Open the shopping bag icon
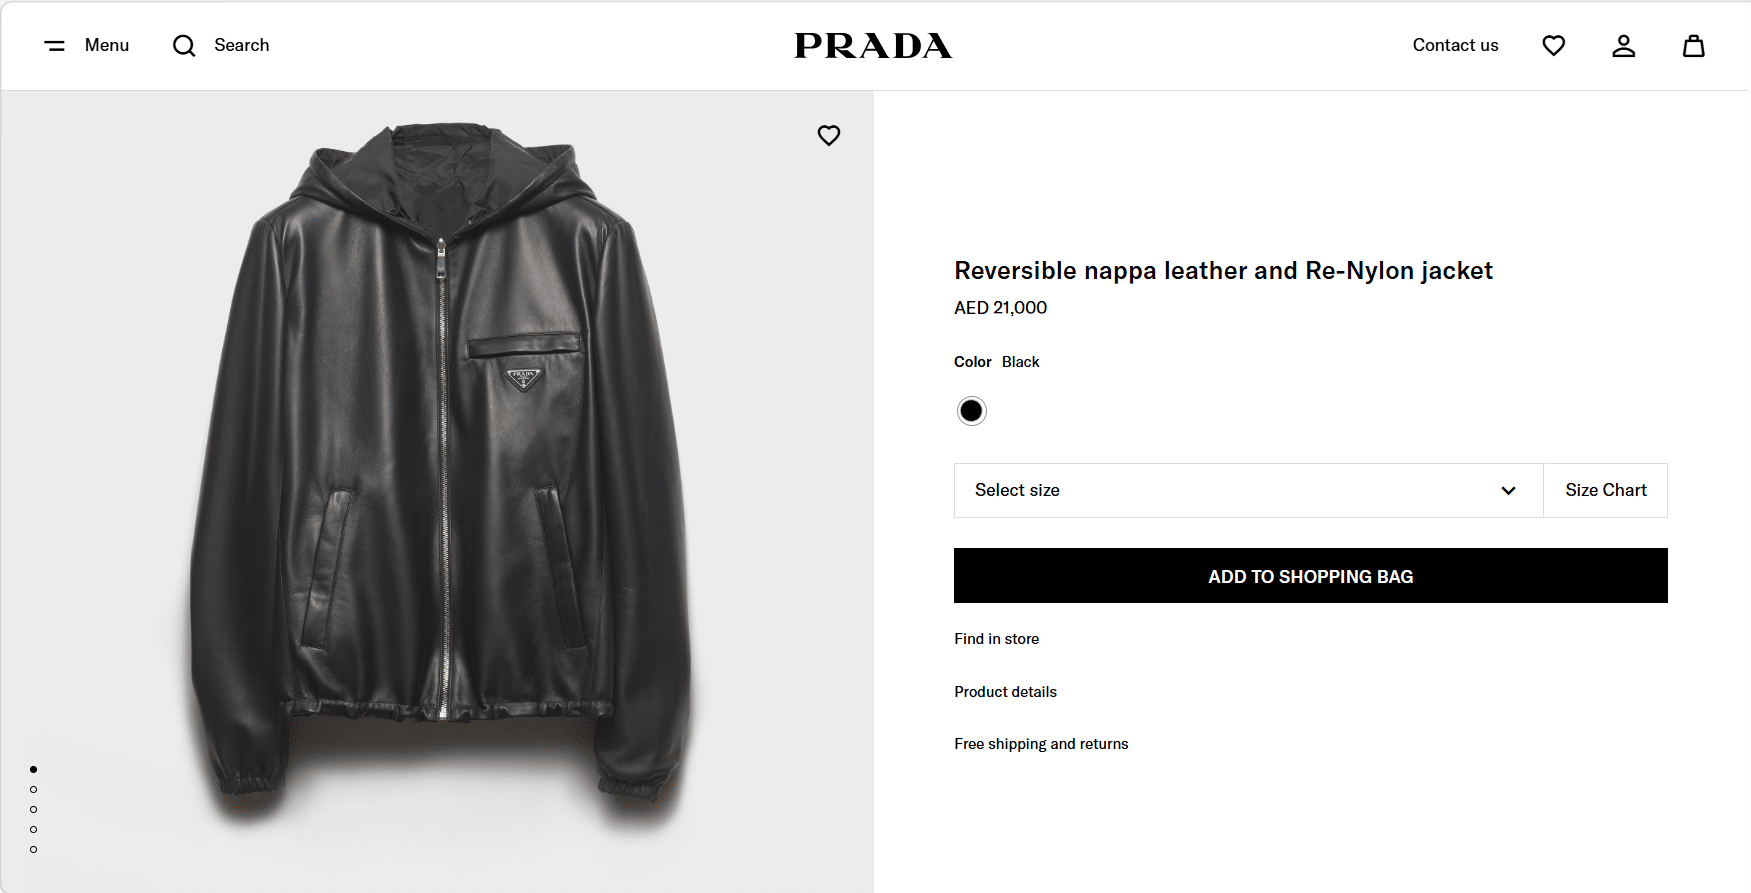Image resolution: width=1751 pixels, height=893 pixels. click(x=1693, y=46)
